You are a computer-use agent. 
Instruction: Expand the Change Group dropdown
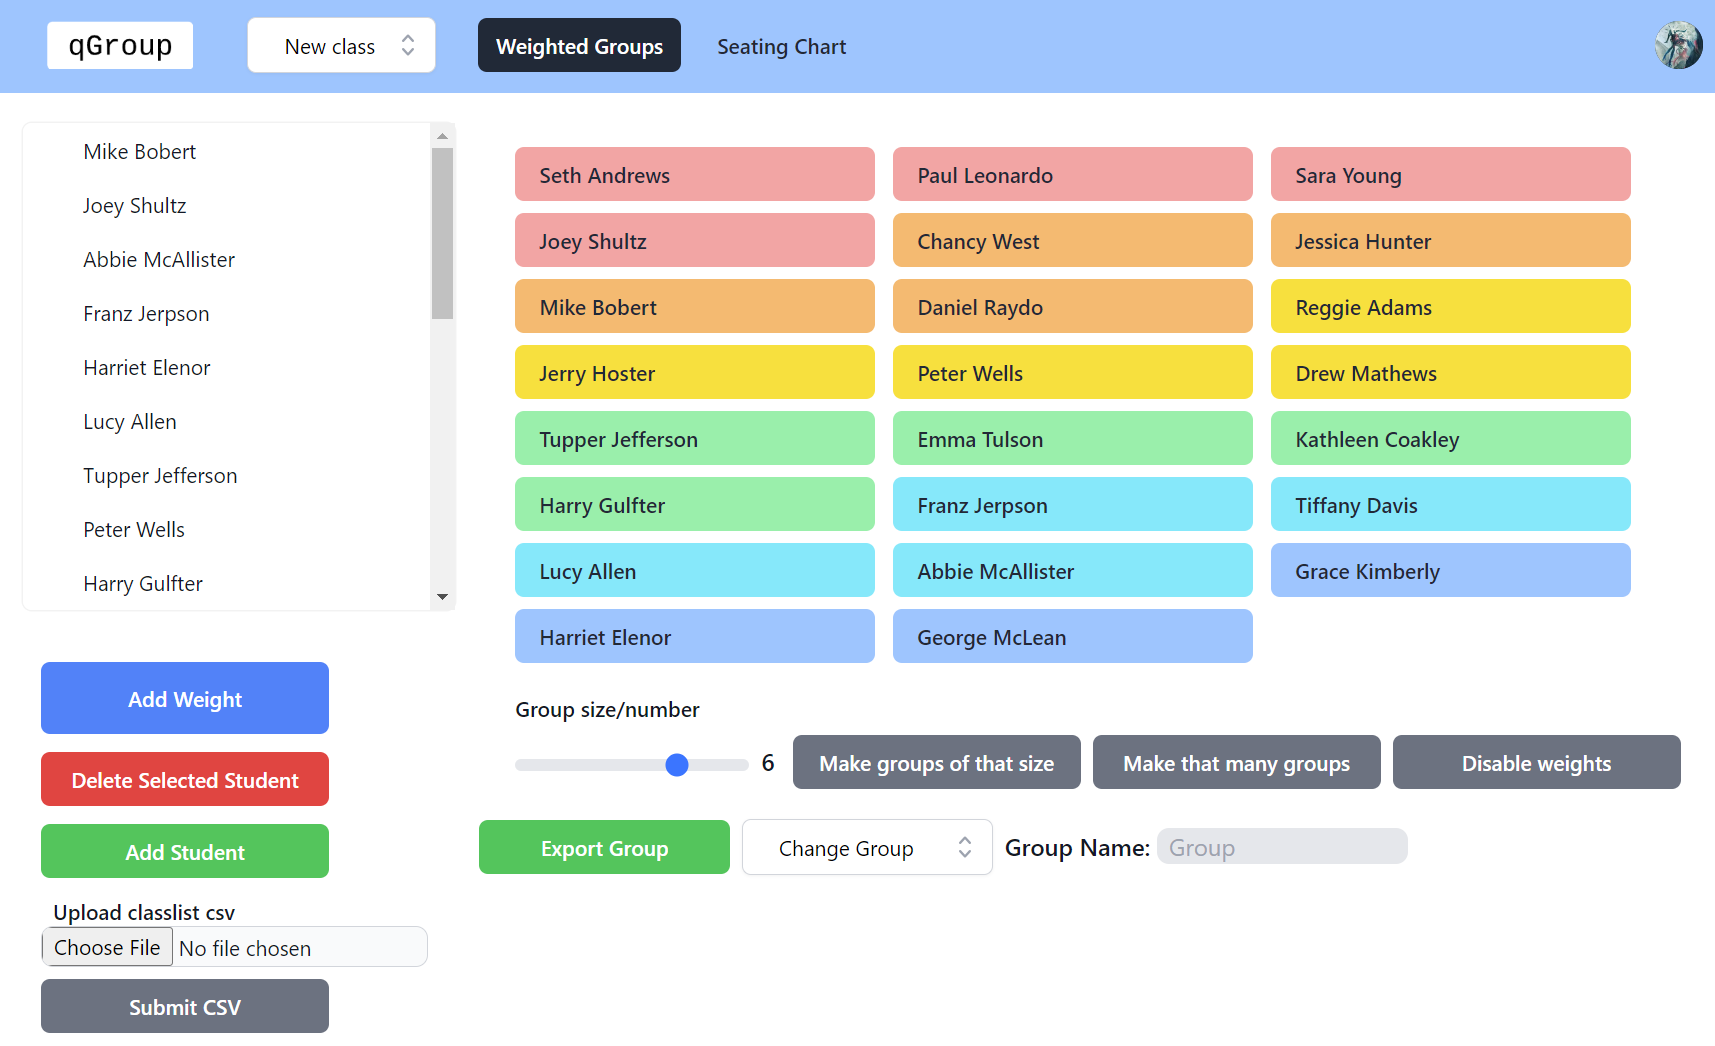[x=866, y=848]
